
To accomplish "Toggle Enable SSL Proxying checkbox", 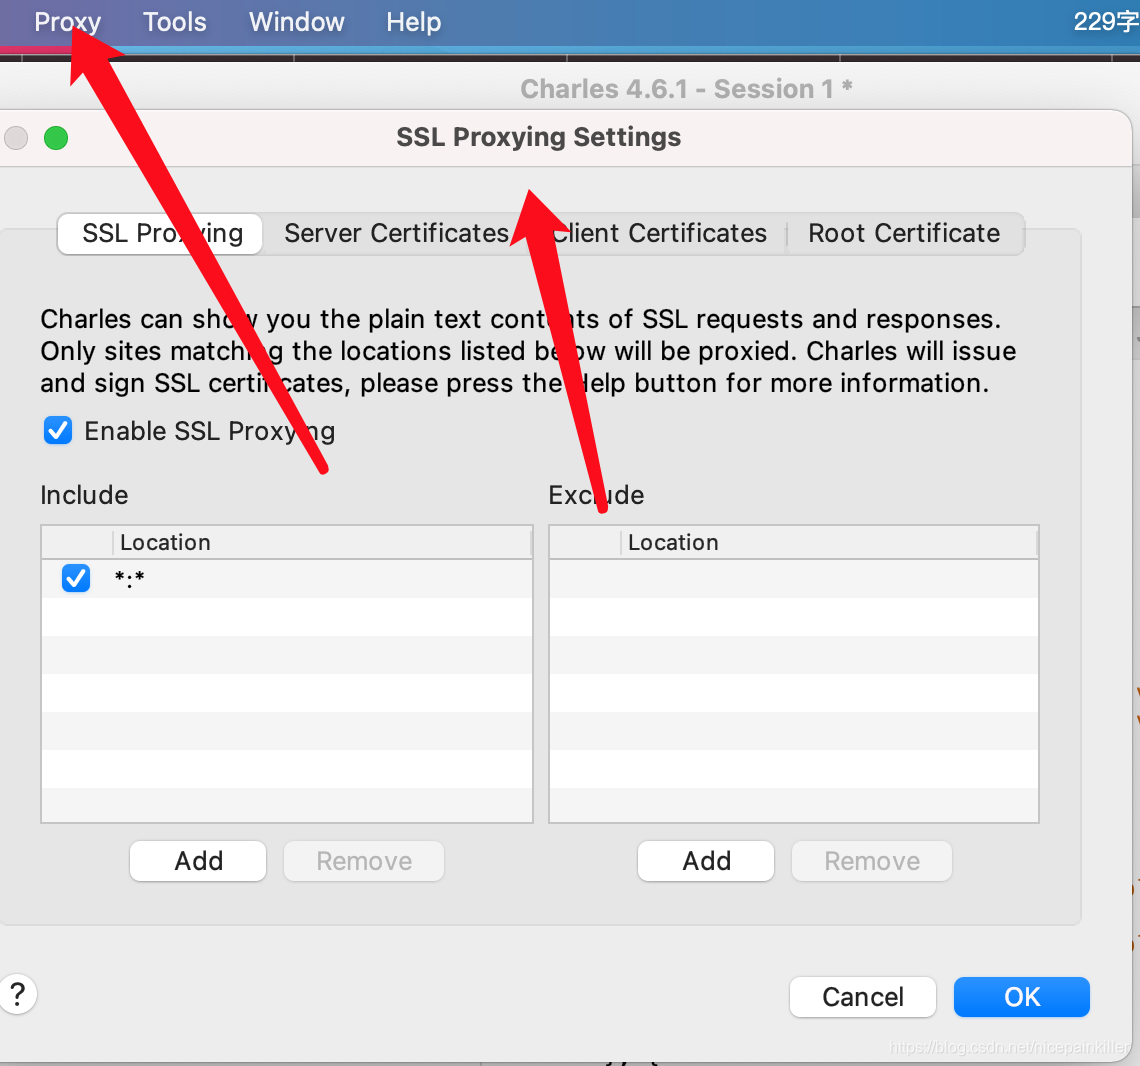I will [x=57, y=430].
